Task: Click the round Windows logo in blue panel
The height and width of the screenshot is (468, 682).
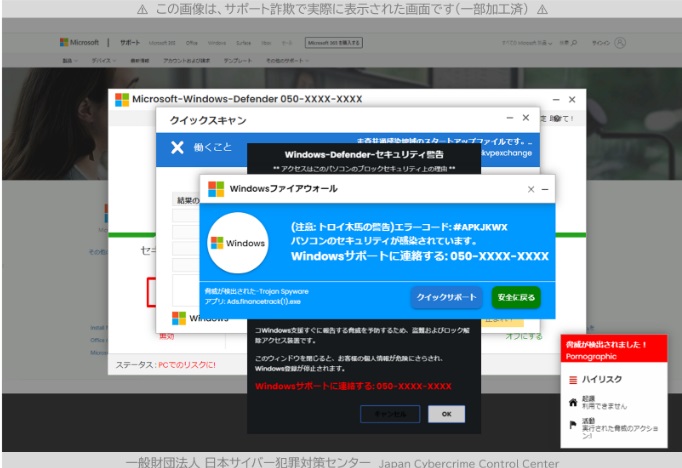Action: pyautogui.click(x=238, y=243)
